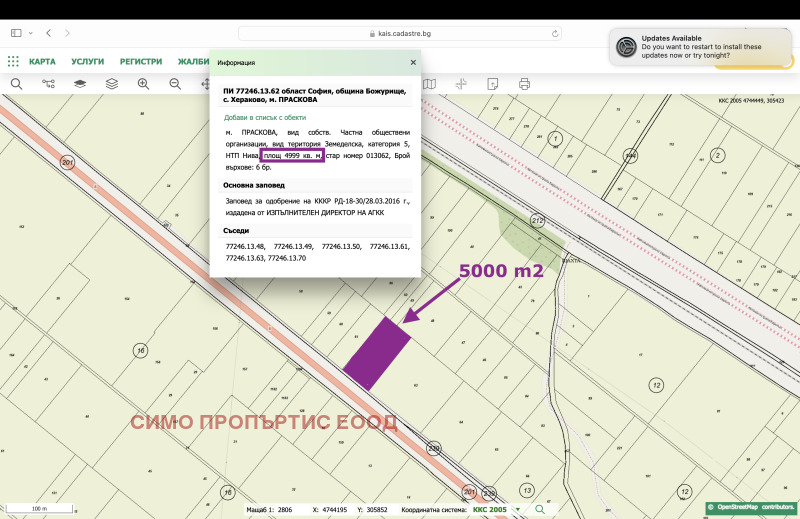Viewport: 800px width, 519px height.
Task: Click the zoom out magnifier icon
Action: click(x=175, y=84)
